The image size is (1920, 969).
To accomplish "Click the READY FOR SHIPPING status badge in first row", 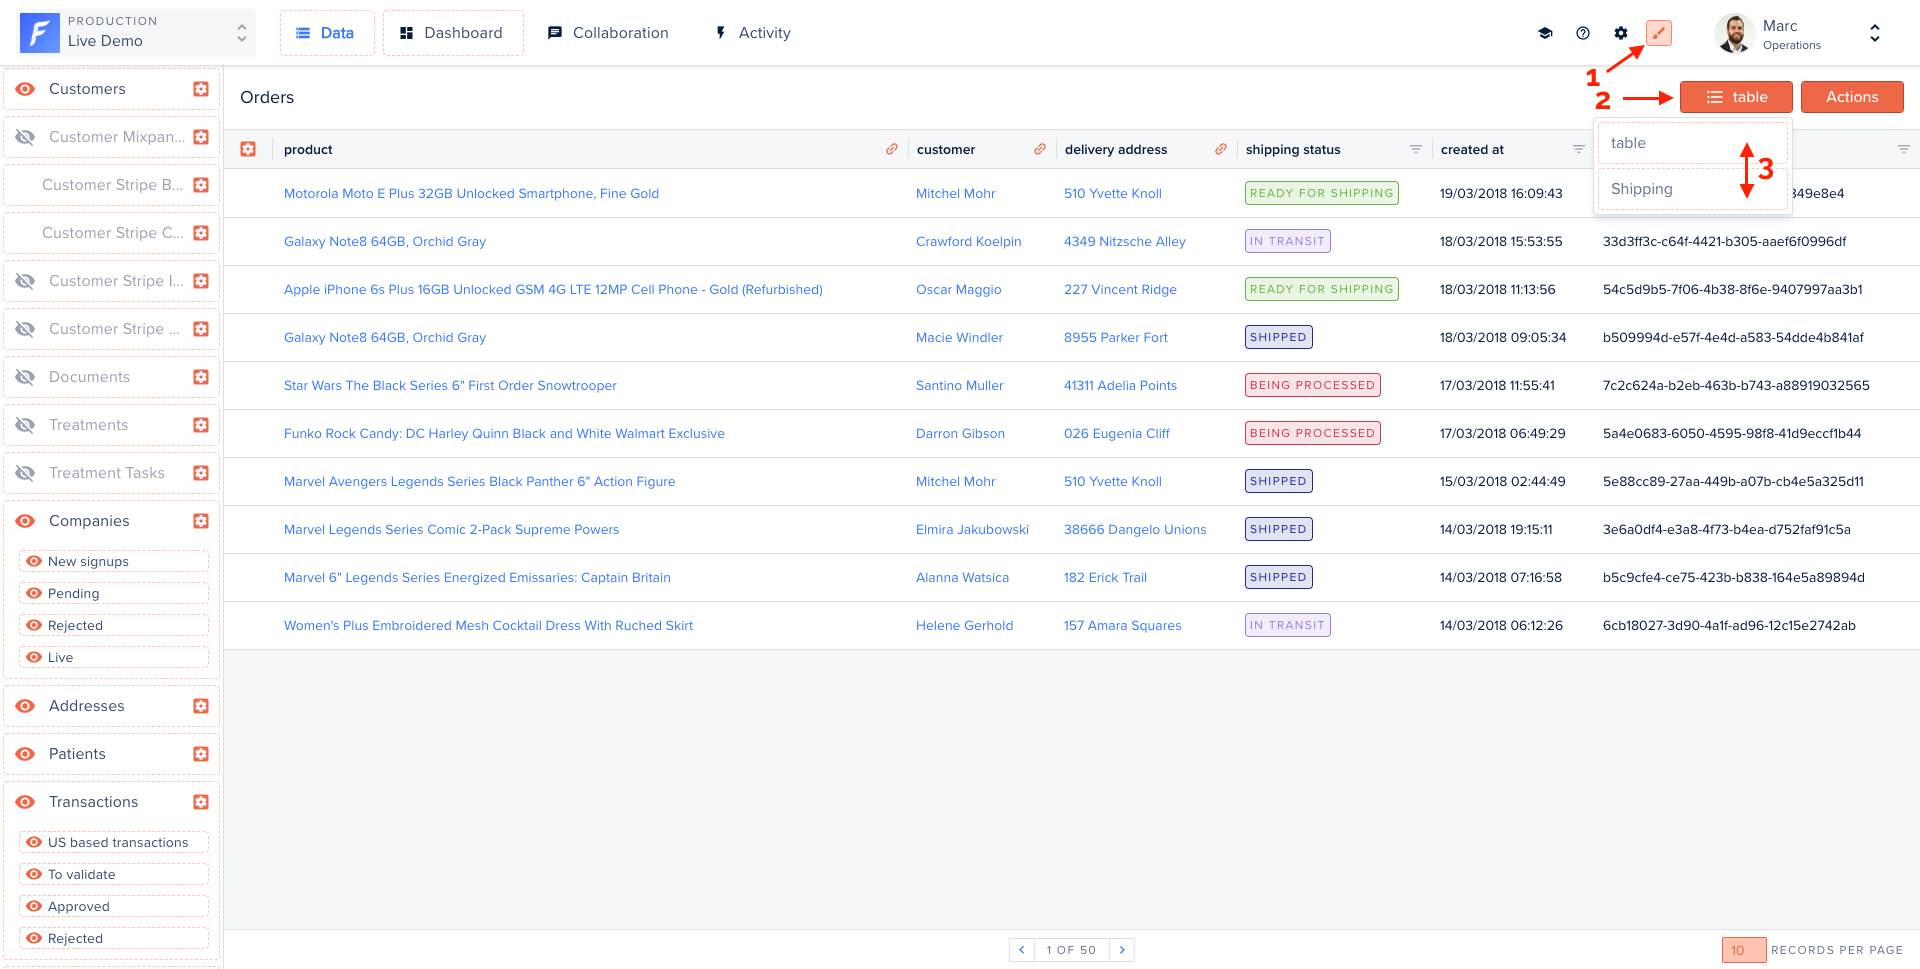I will (1320, 193).
